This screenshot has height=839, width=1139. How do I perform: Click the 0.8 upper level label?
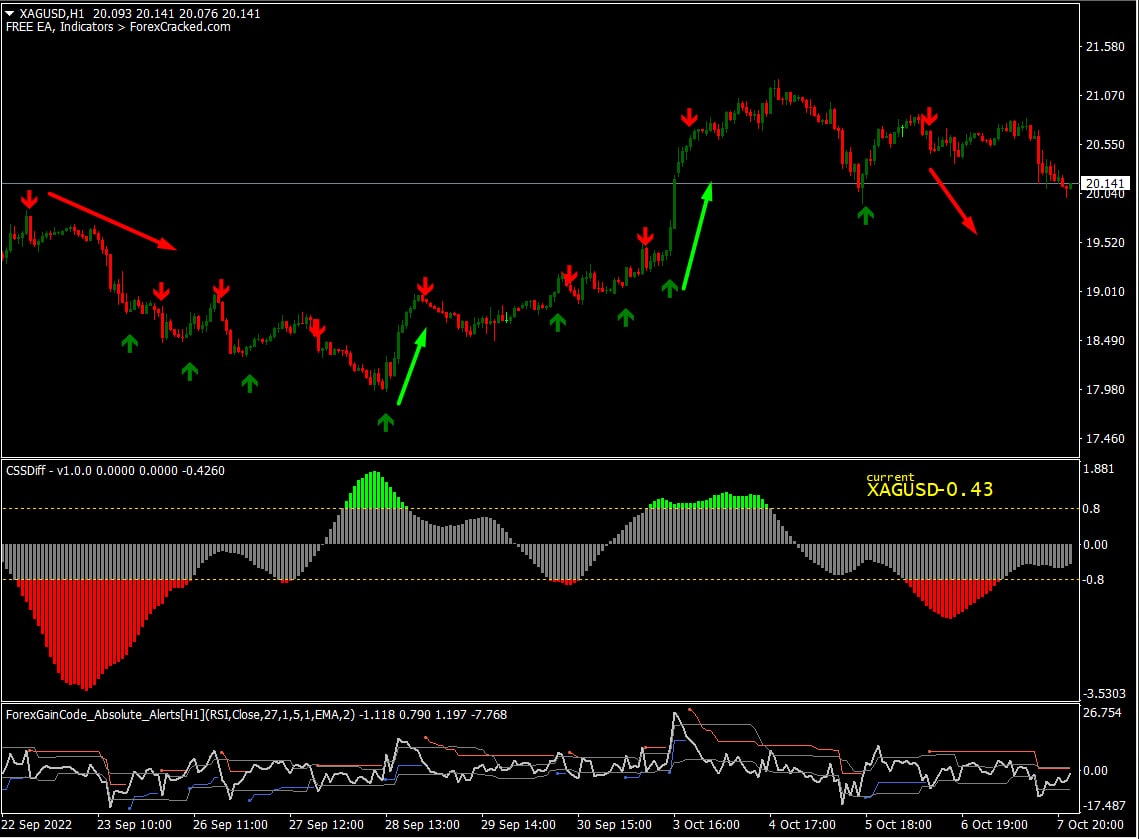coord(1091,508)
